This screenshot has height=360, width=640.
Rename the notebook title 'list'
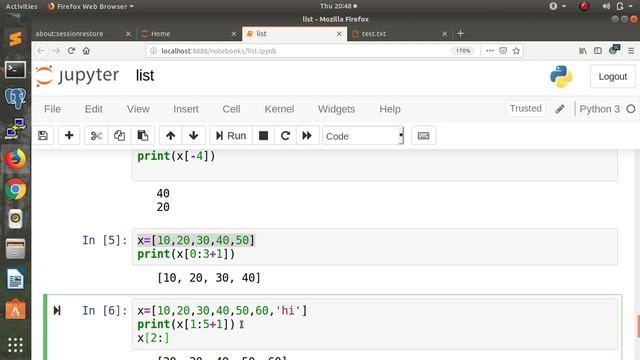[x=145, y=76]
